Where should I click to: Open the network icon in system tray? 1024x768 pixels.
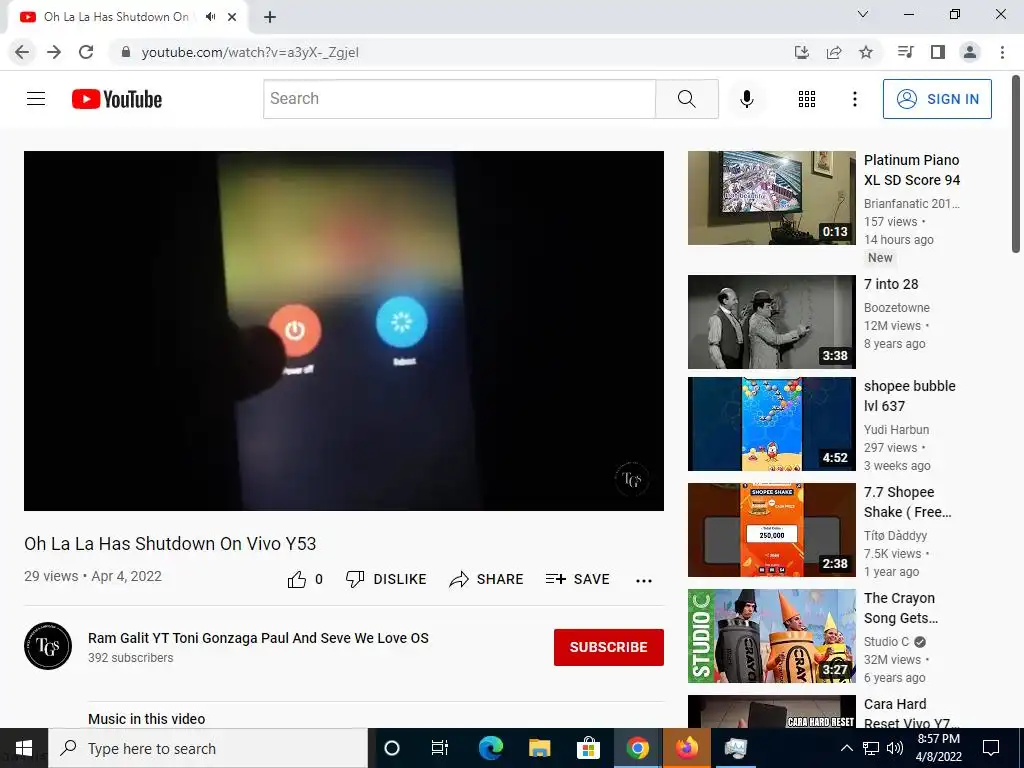tap(871, 748)
